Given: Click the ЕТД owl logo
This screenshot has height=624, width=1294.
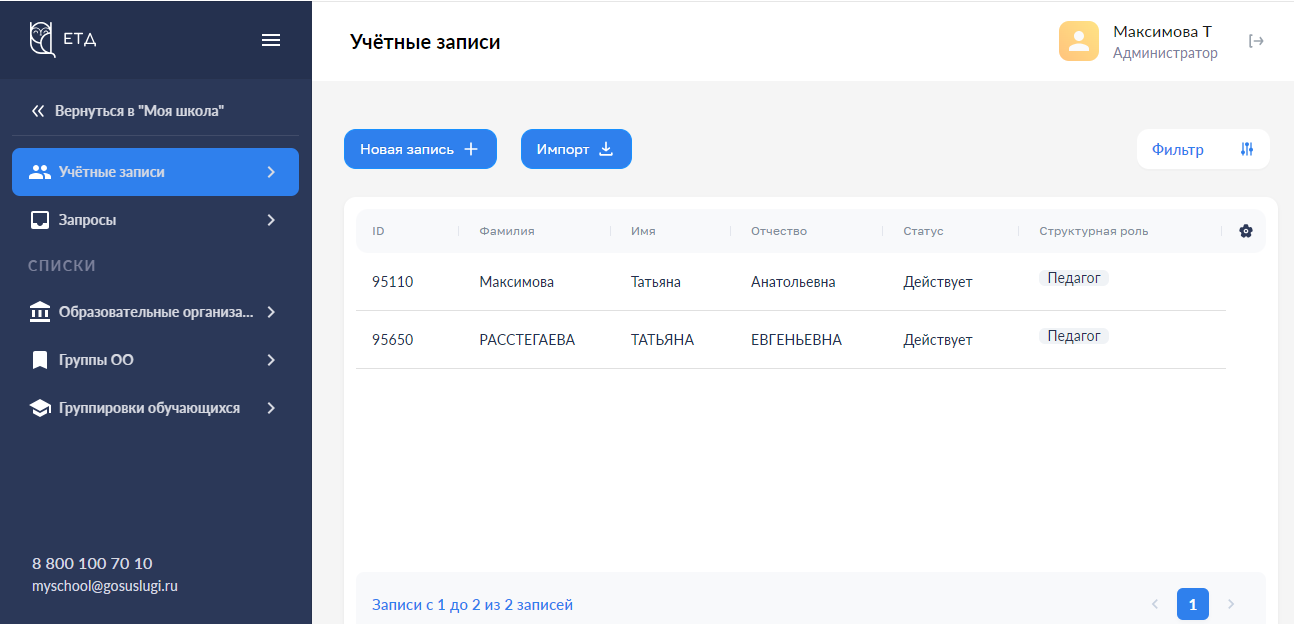Looking at the screenshot, I should [43, 40].
